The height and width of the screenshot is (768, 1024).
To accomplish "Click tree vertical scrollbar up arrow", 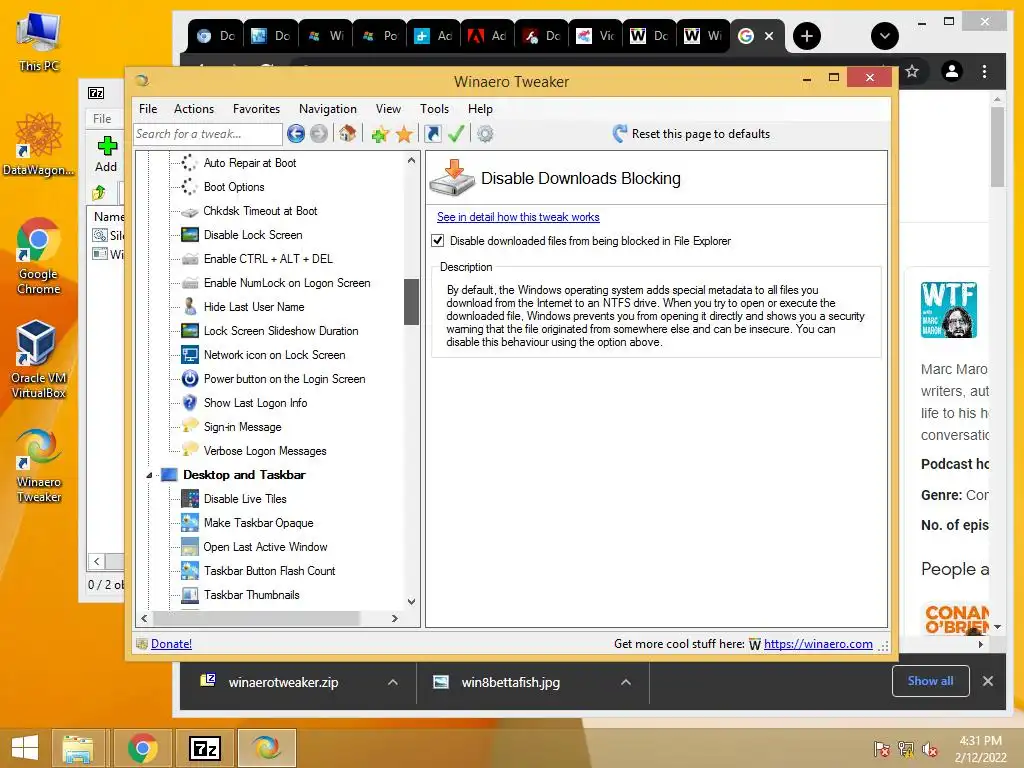I will coord(411,160).
